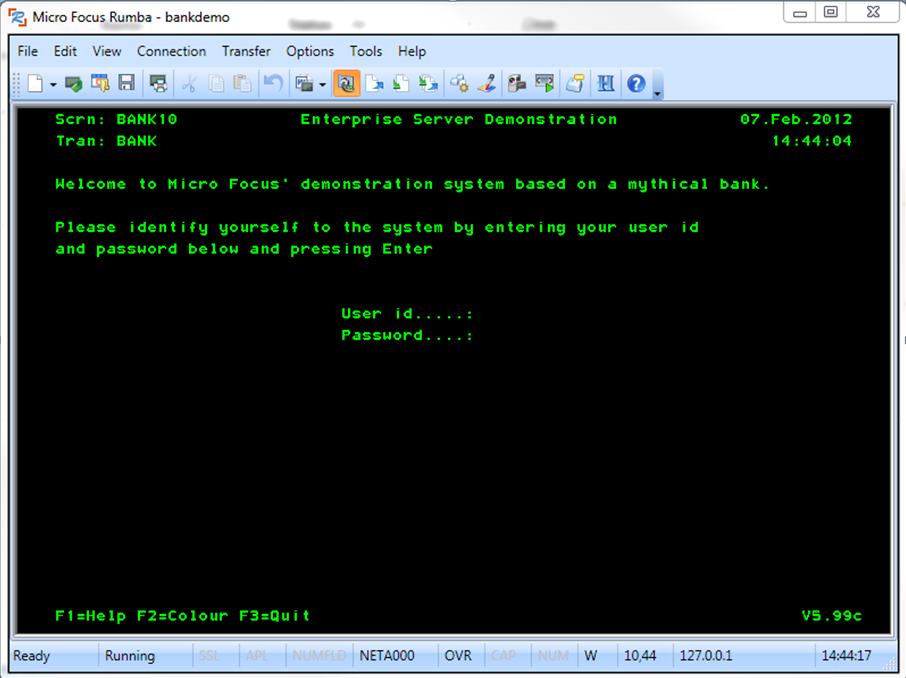Click the cursor position '10,44' in status bar
Viewport: 906px width, 678px height.
click(640, 656)
